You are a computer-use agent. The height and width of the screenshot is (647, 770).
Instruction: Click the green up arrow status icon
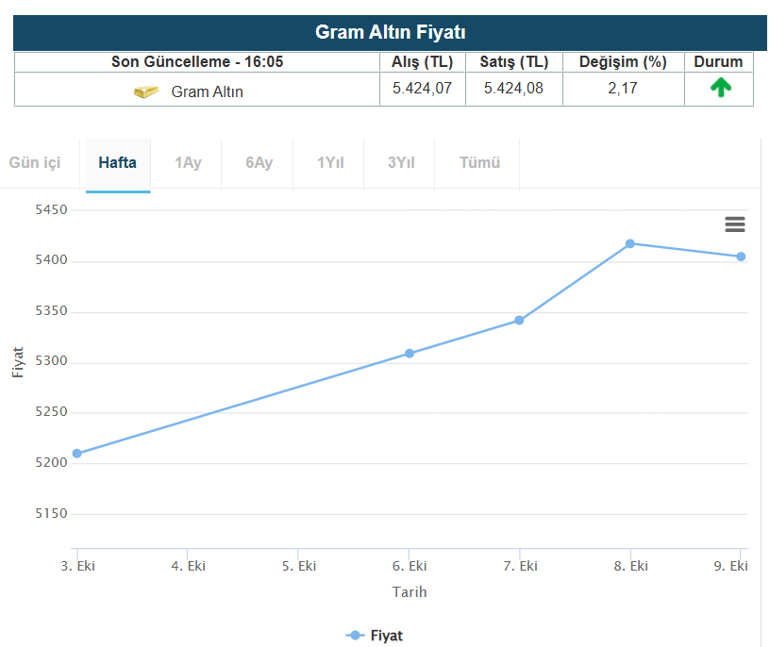(x=720, y=88)
